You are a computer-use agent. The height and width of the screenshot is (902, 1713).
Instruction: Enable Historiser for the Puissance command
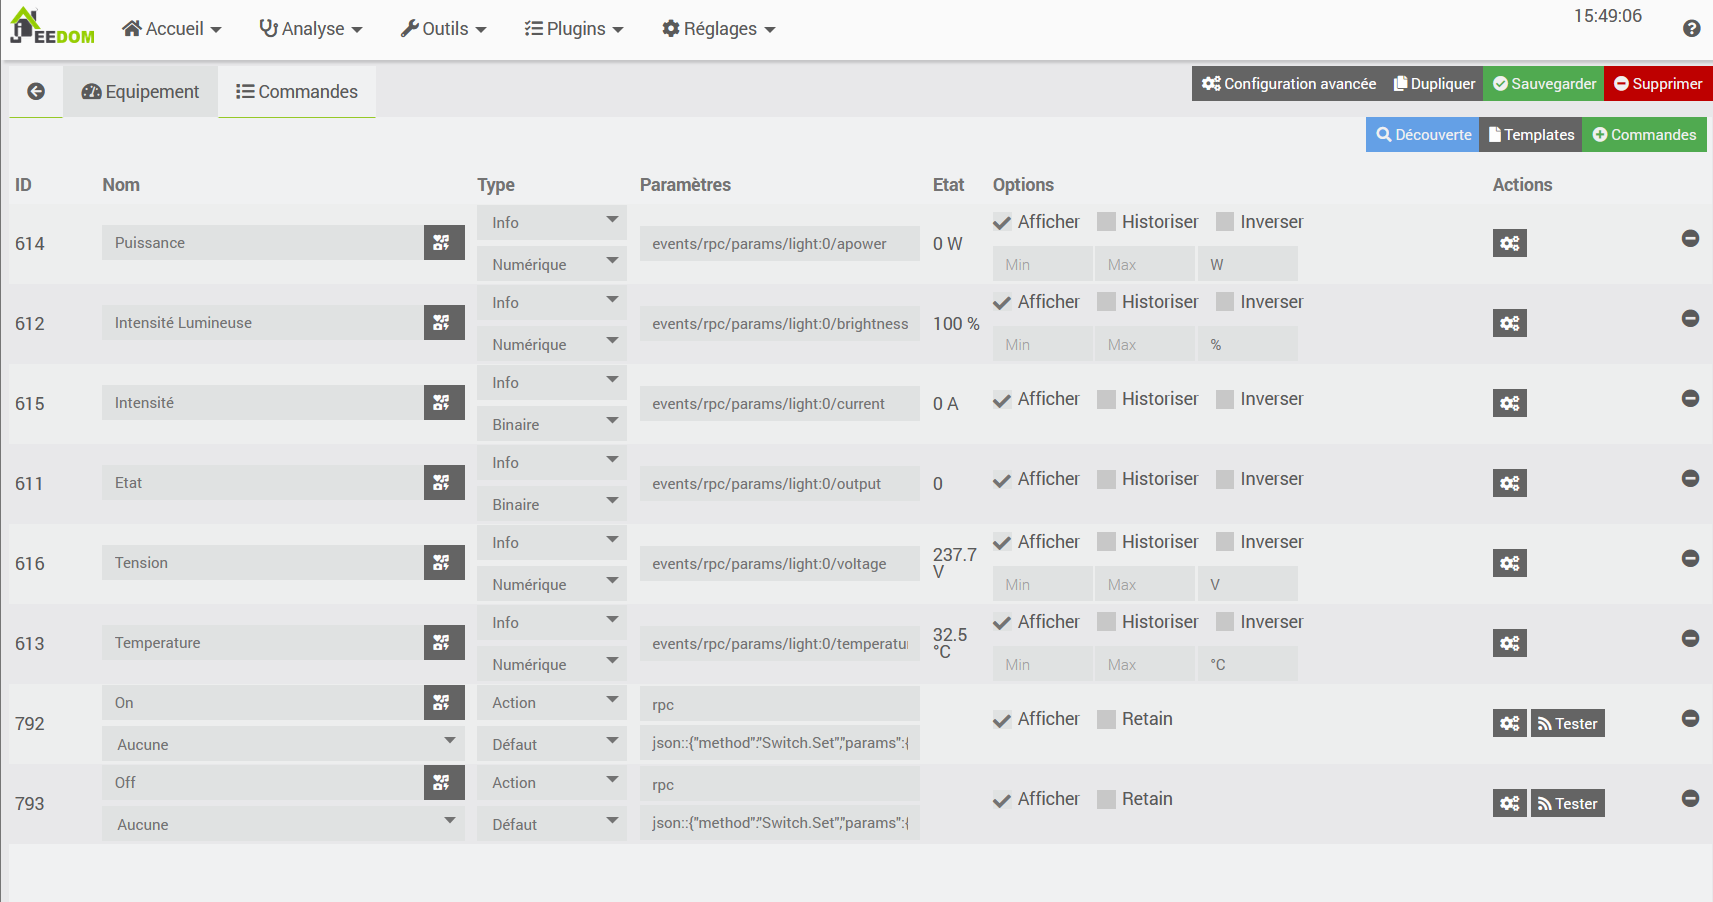(x=1106, y=222)
